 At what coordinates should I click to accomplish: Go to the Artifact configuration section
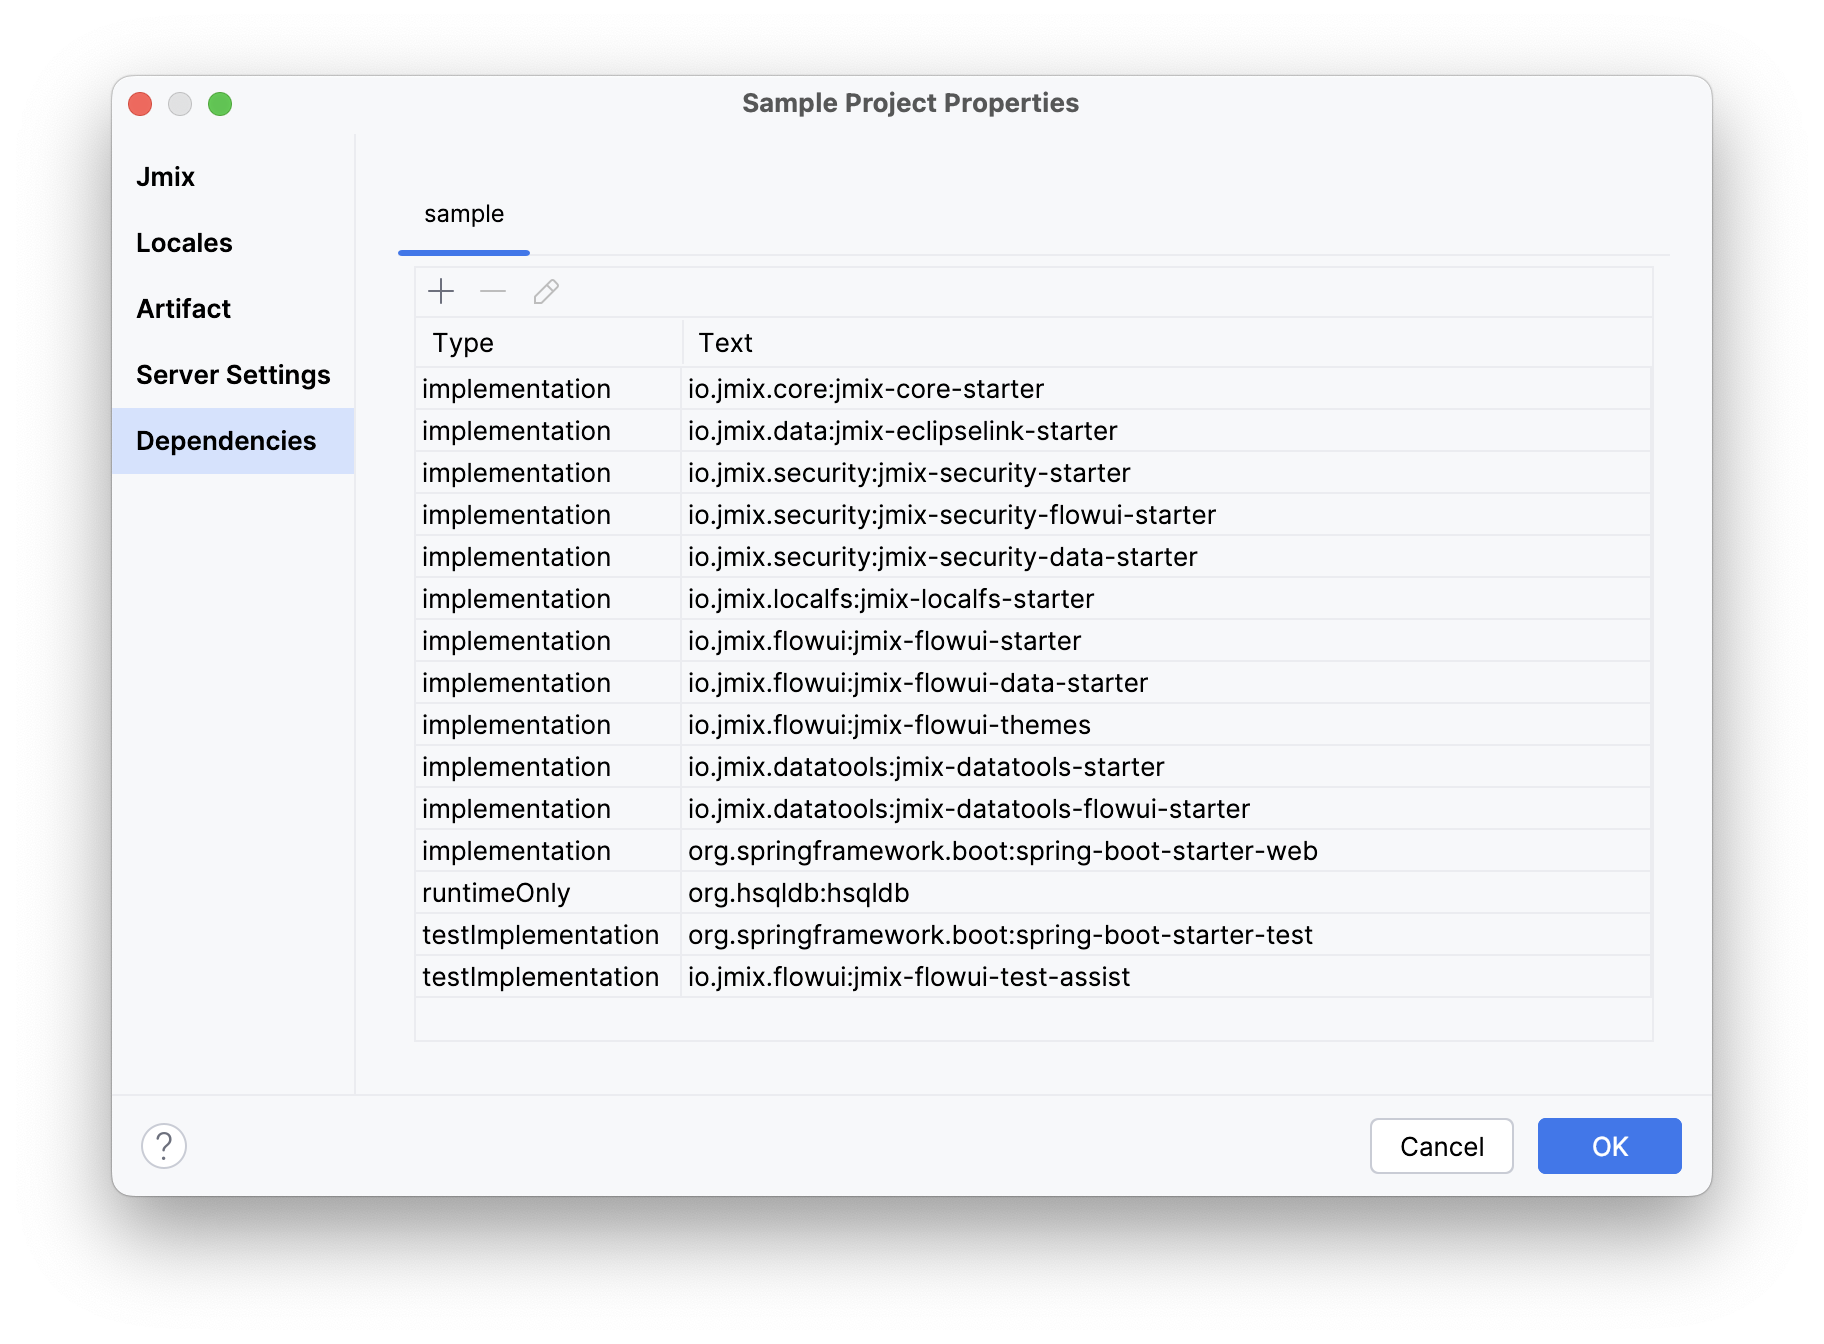click(183, 308)
